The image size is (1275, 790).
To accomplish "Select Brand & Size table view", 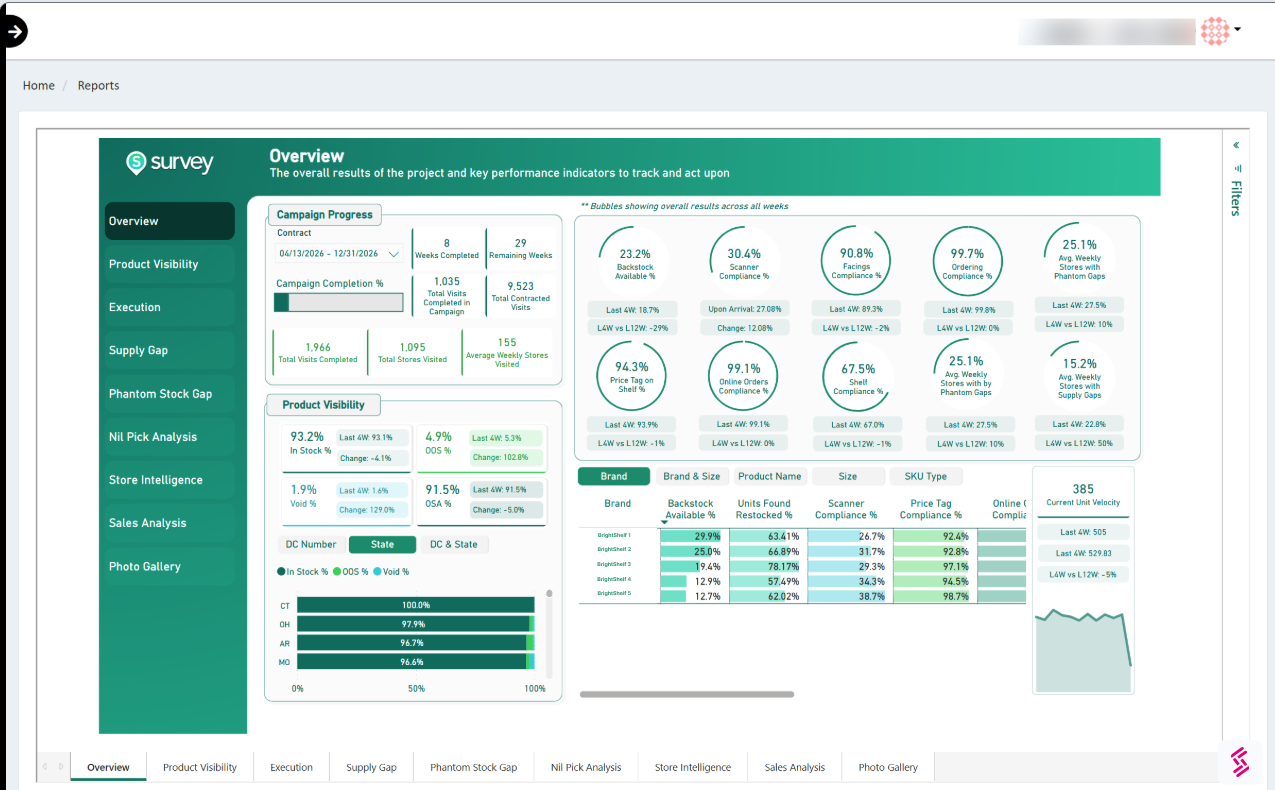I will (x=691, y=476).
